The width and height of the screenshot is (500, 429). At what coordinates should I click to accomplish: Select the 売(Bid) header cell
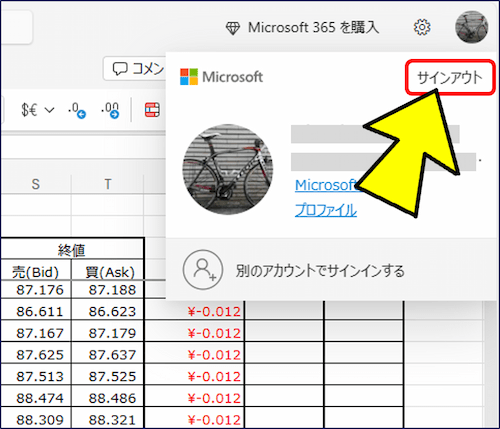[x=36, y=270]
